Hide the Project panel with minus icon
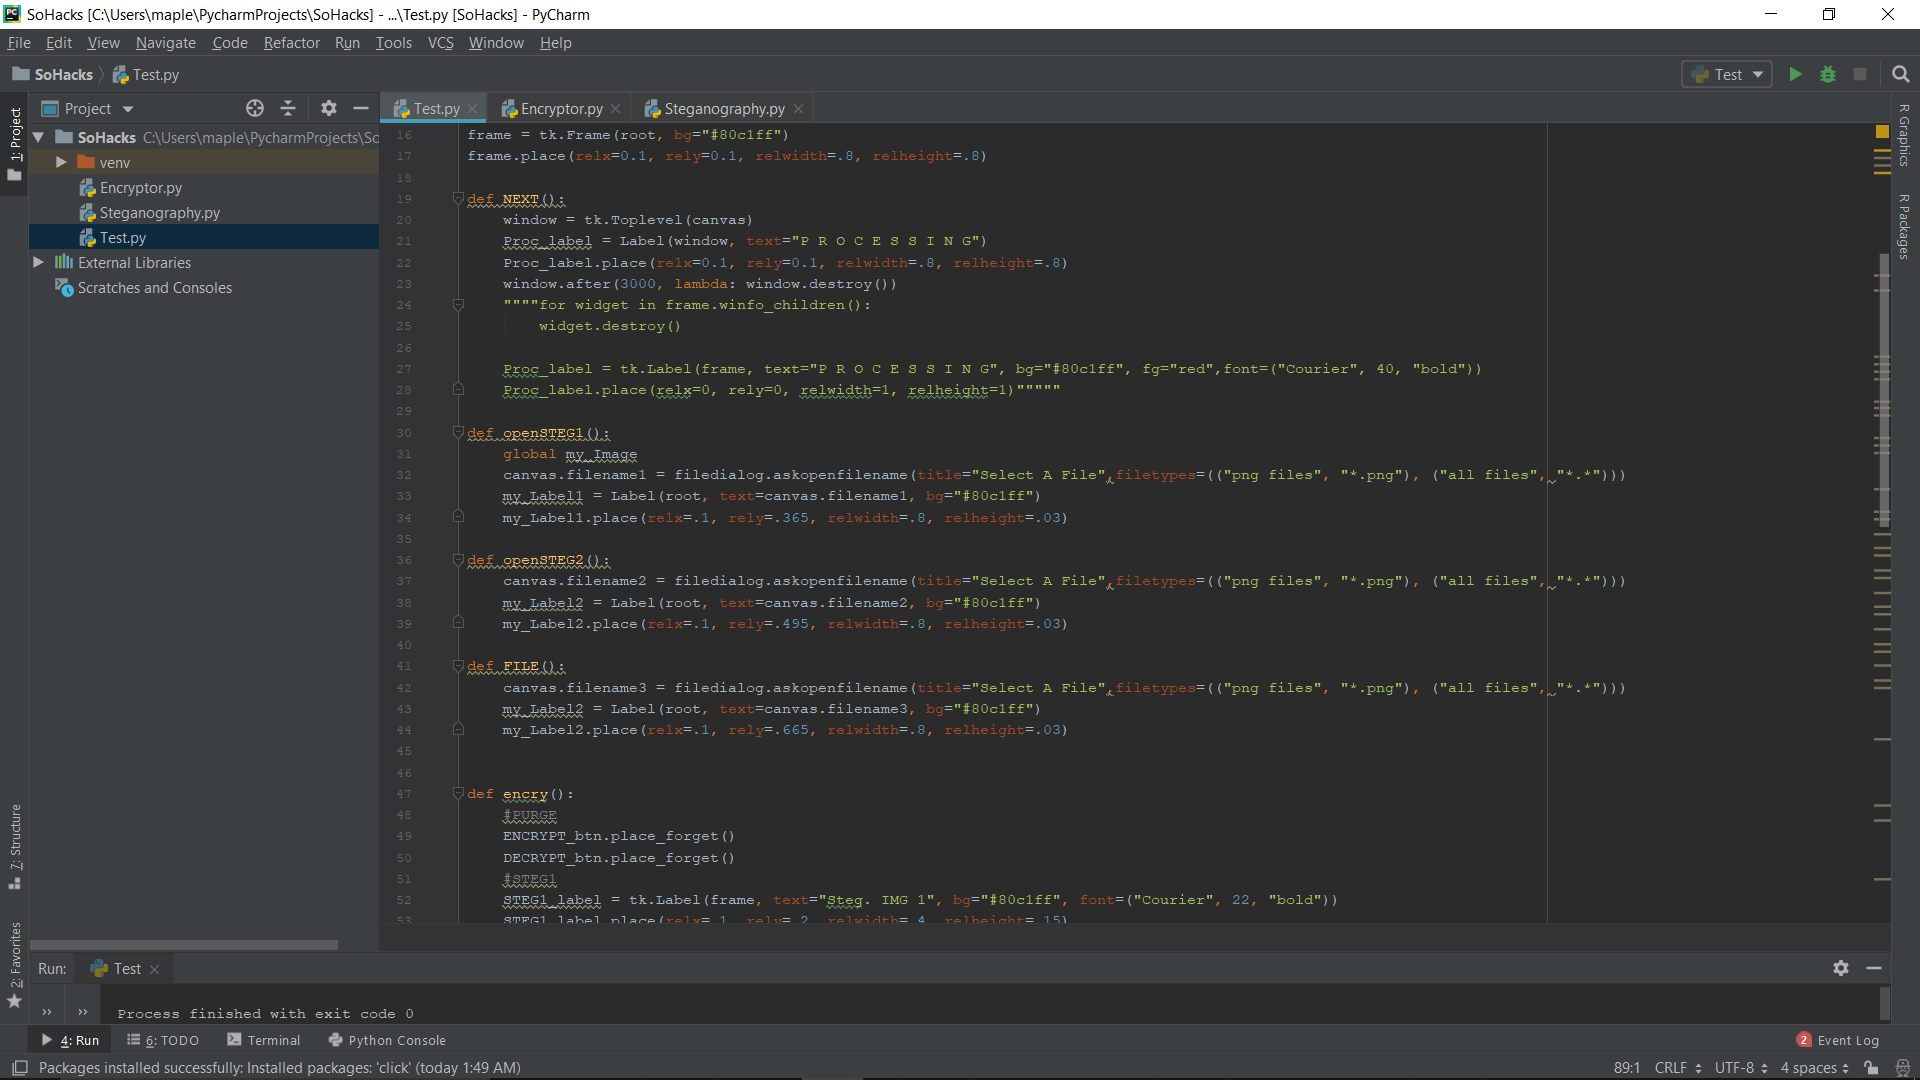This screenshot has width=1920, height=1080. coord(361,108)
